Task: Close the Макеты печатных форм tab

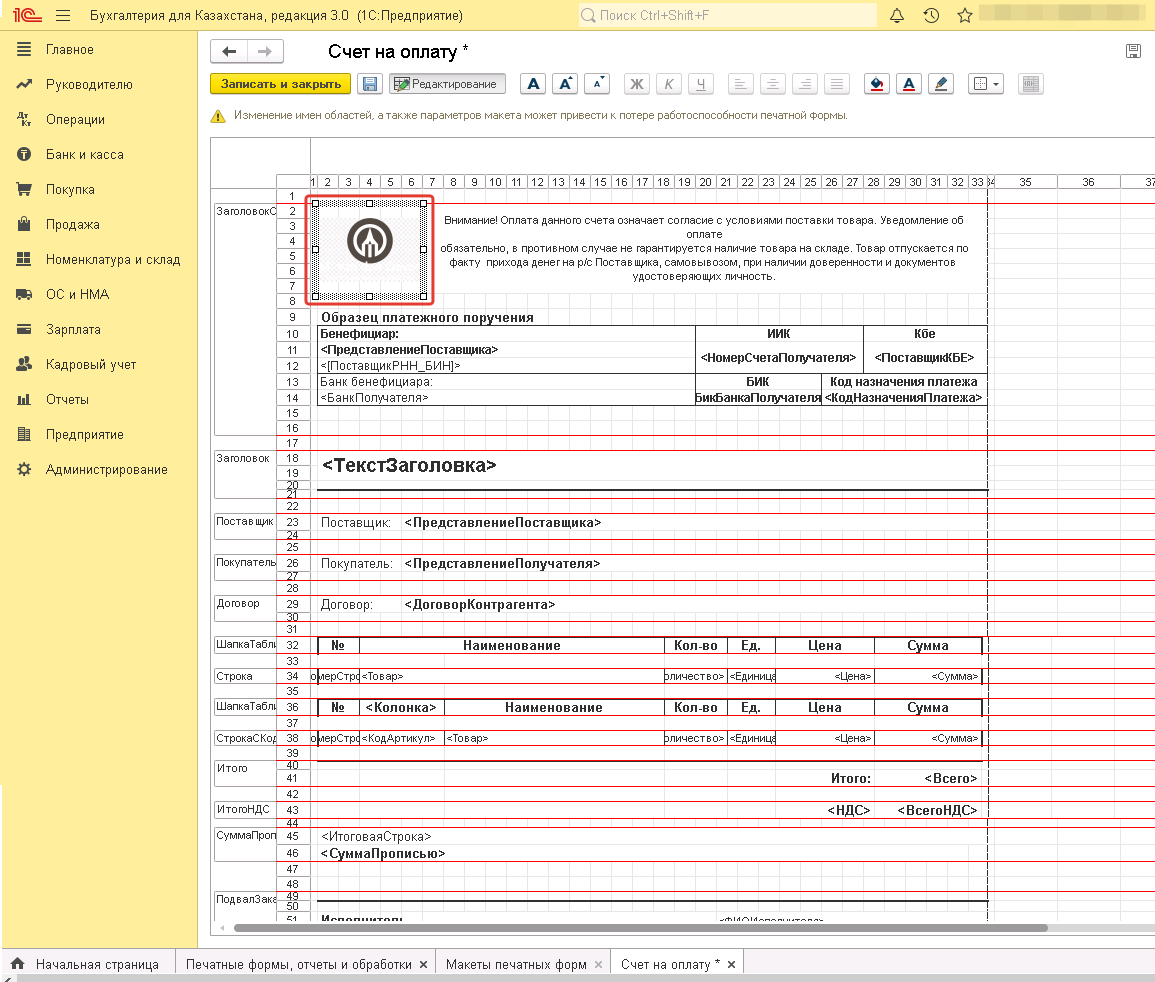Action: [598, 964]
